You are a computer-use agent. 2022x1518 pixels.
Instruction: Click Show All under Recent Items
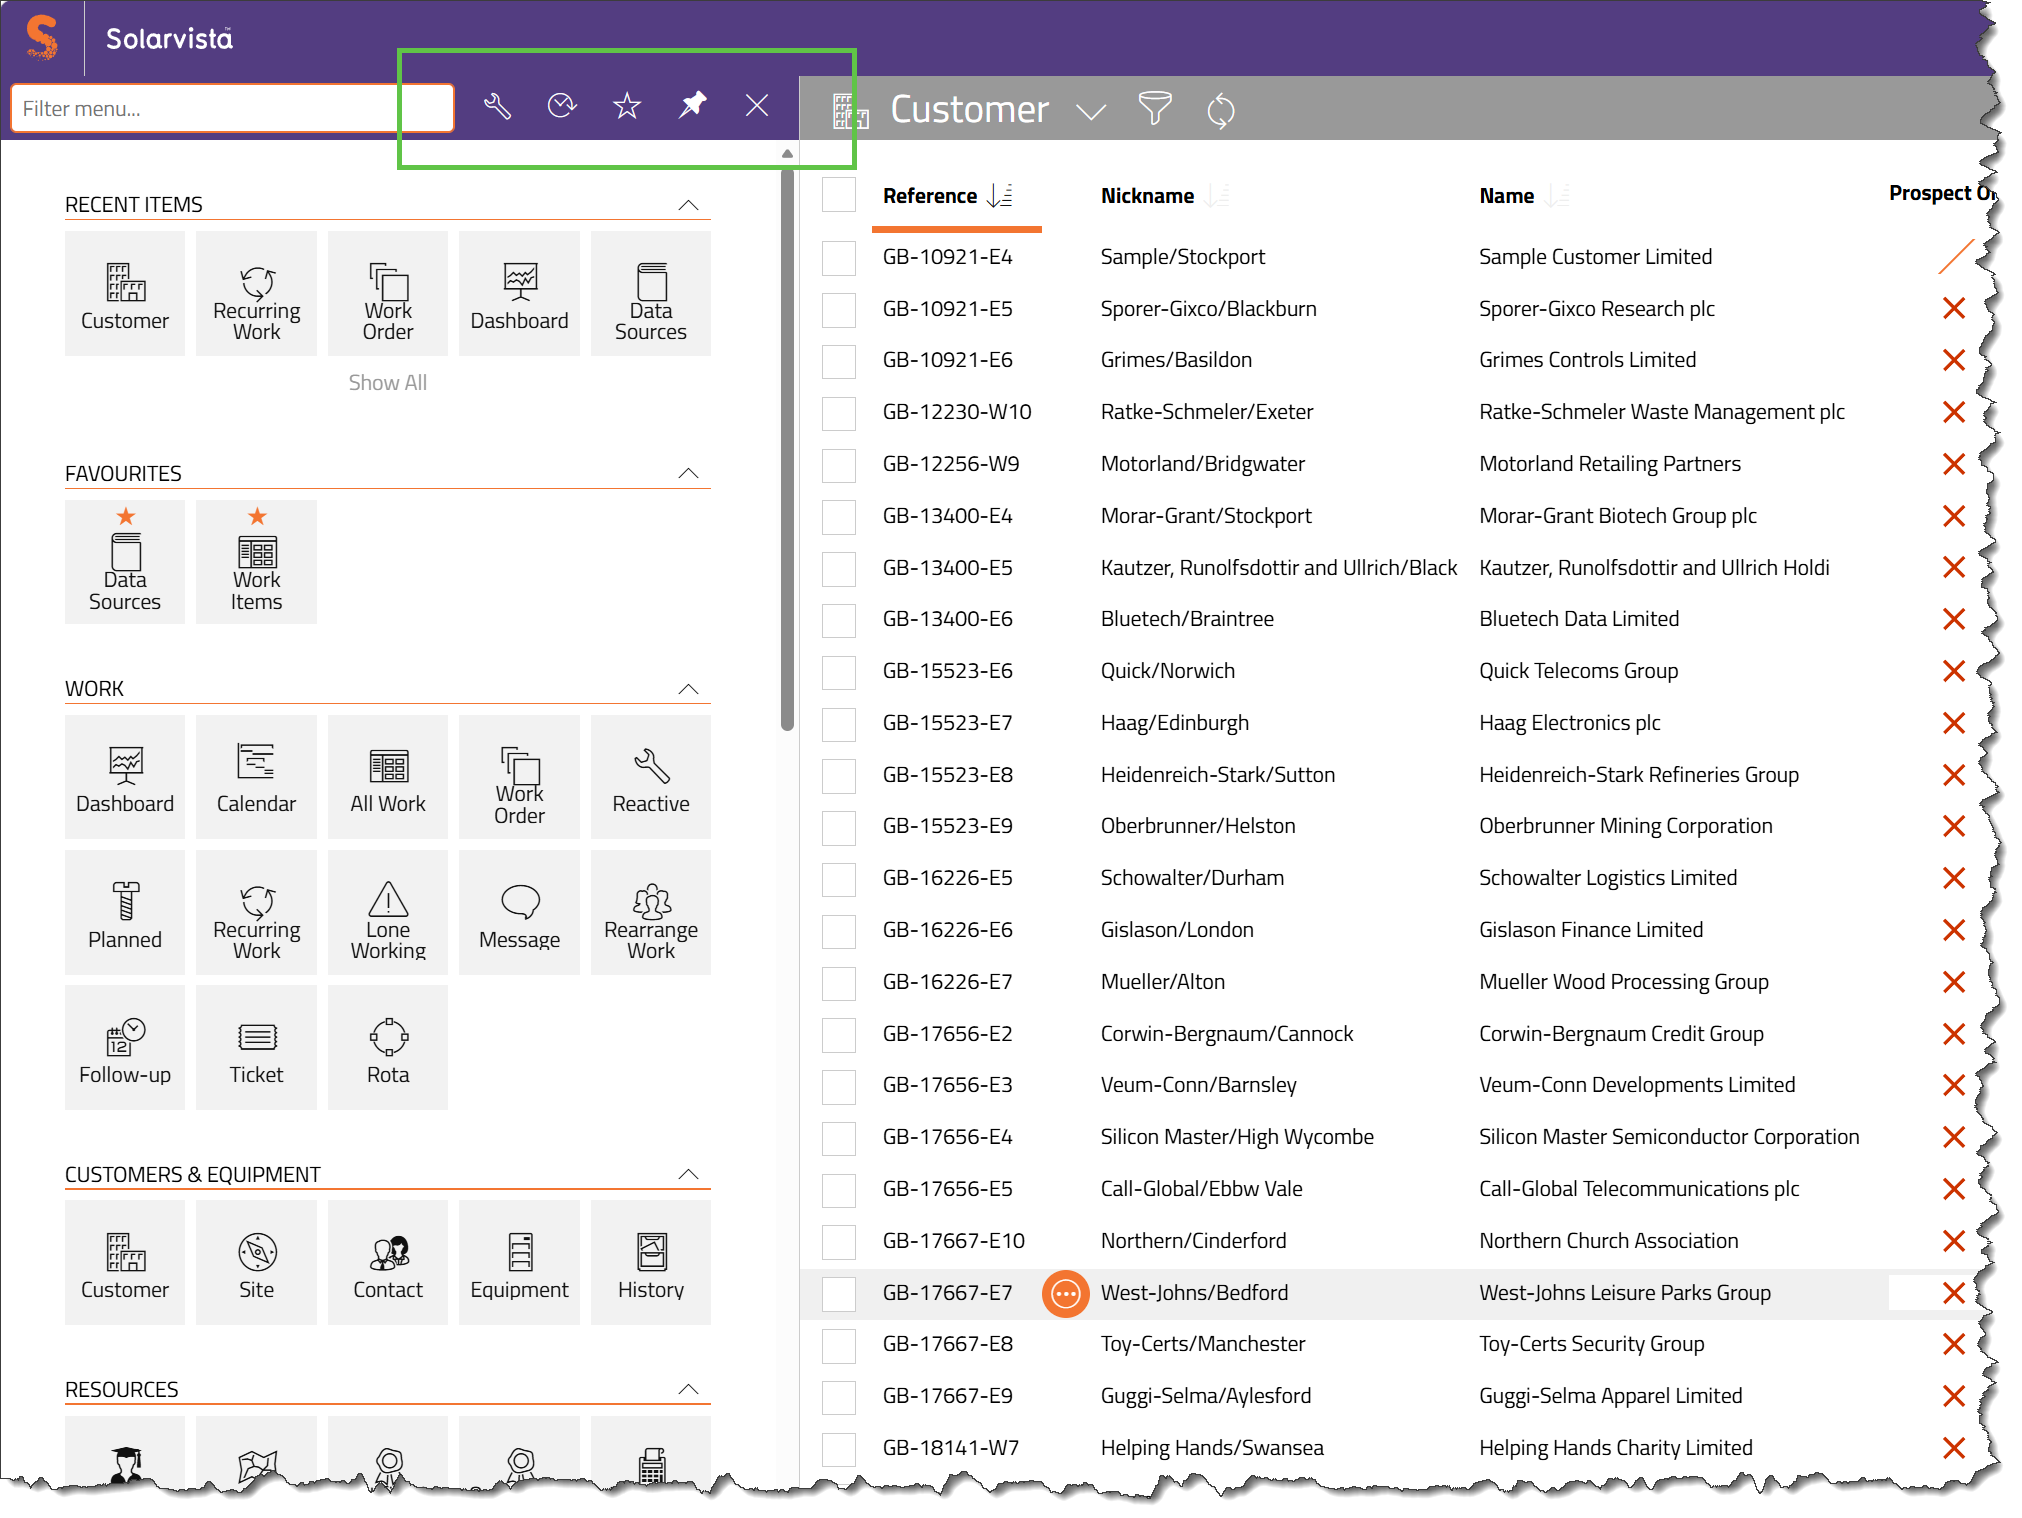pyautogui.click(x=388, y=383)
